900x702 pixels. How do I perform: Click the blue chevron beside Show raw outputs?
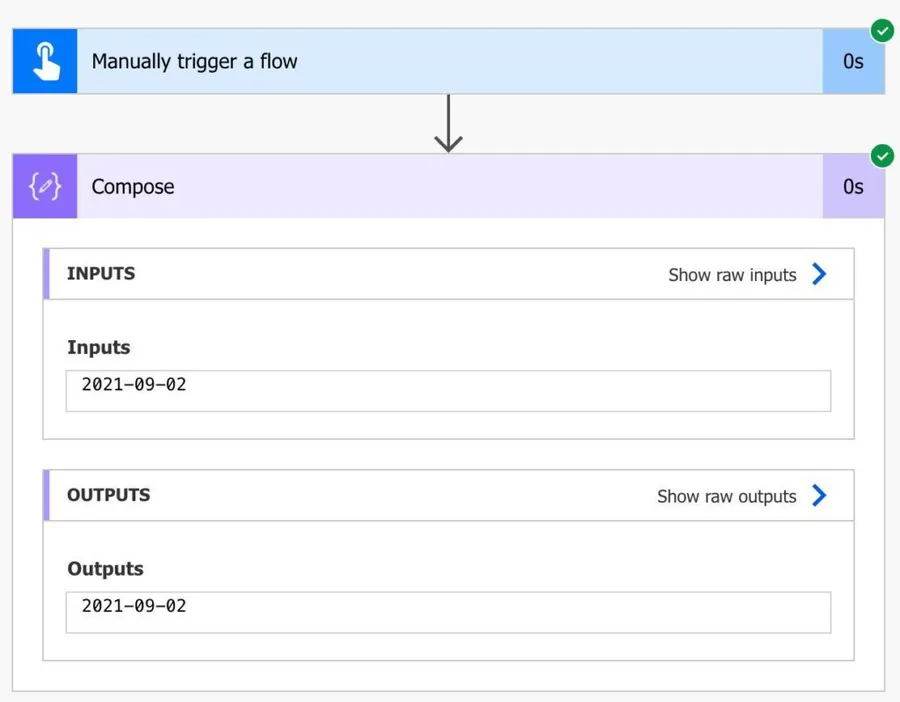[x=819, y=496]
